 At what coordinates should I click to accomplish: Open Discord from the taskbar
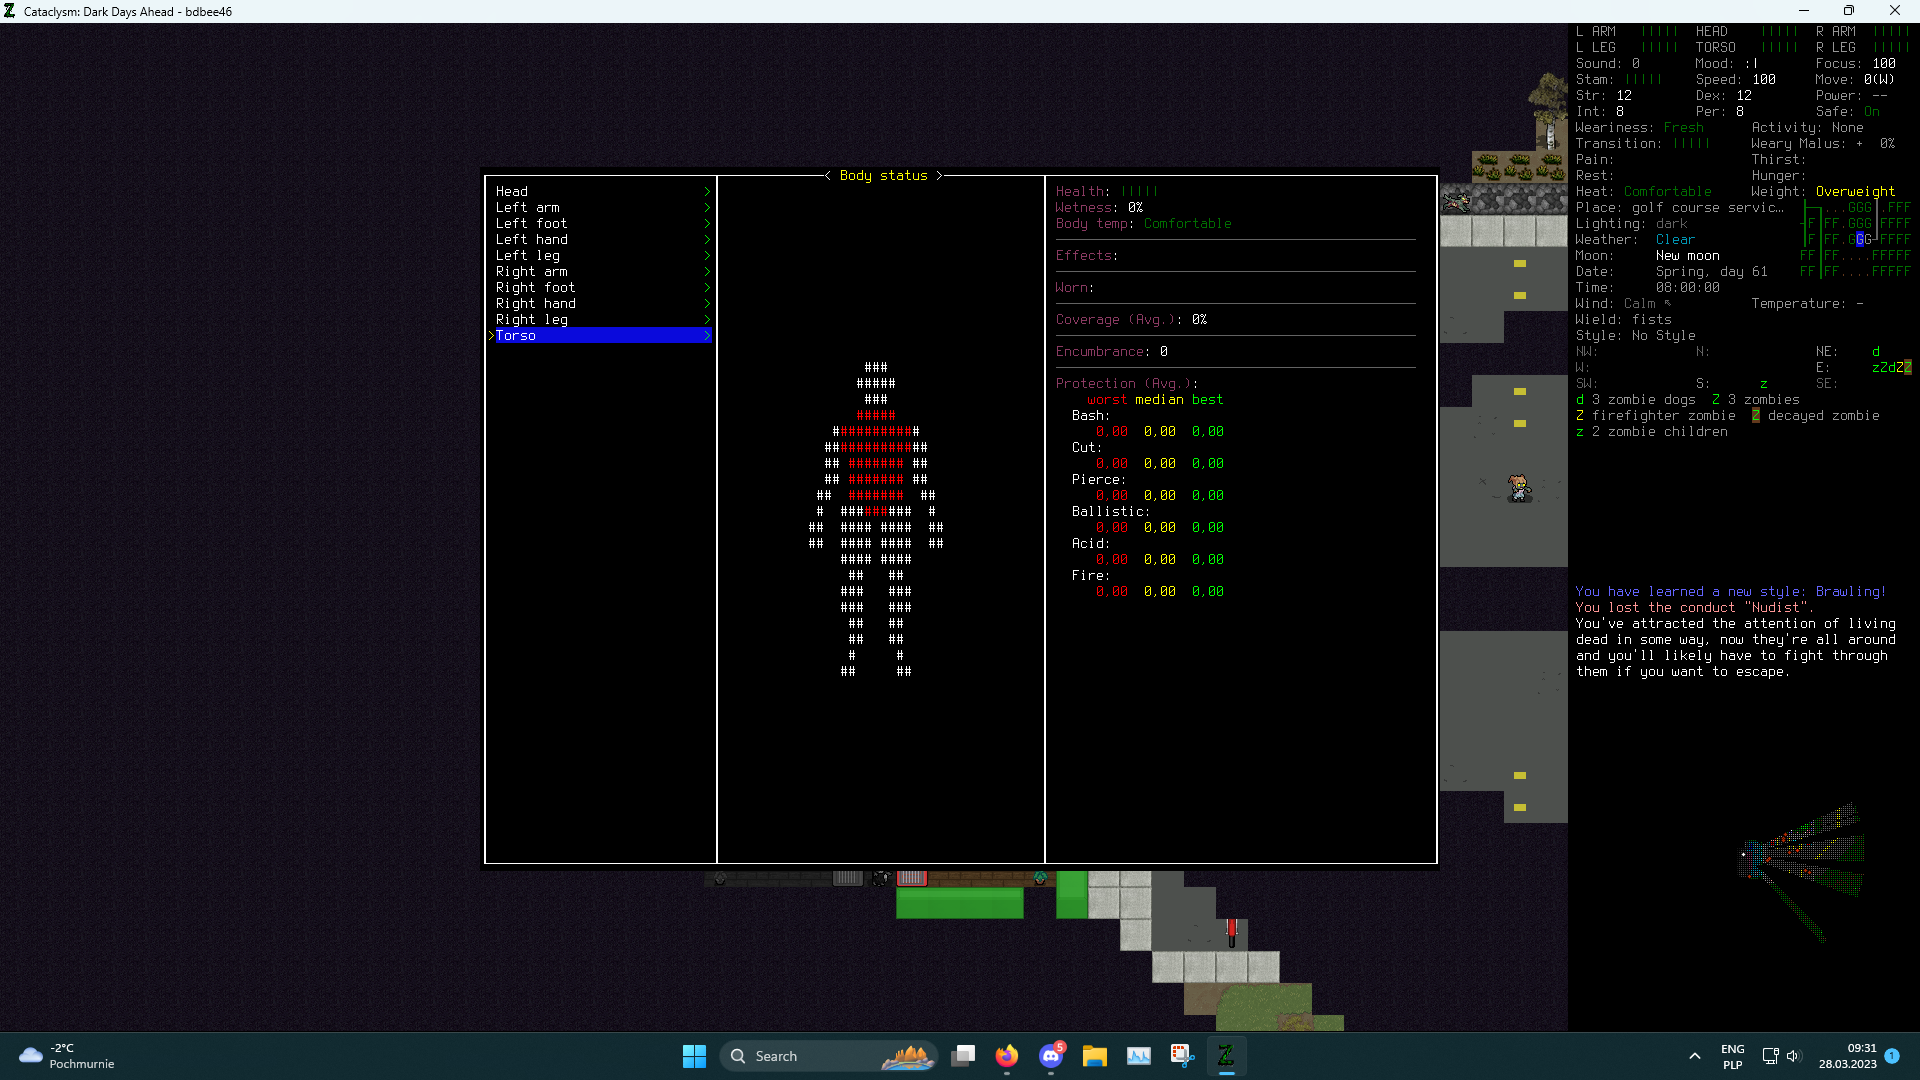[x=1051, y=1055]
